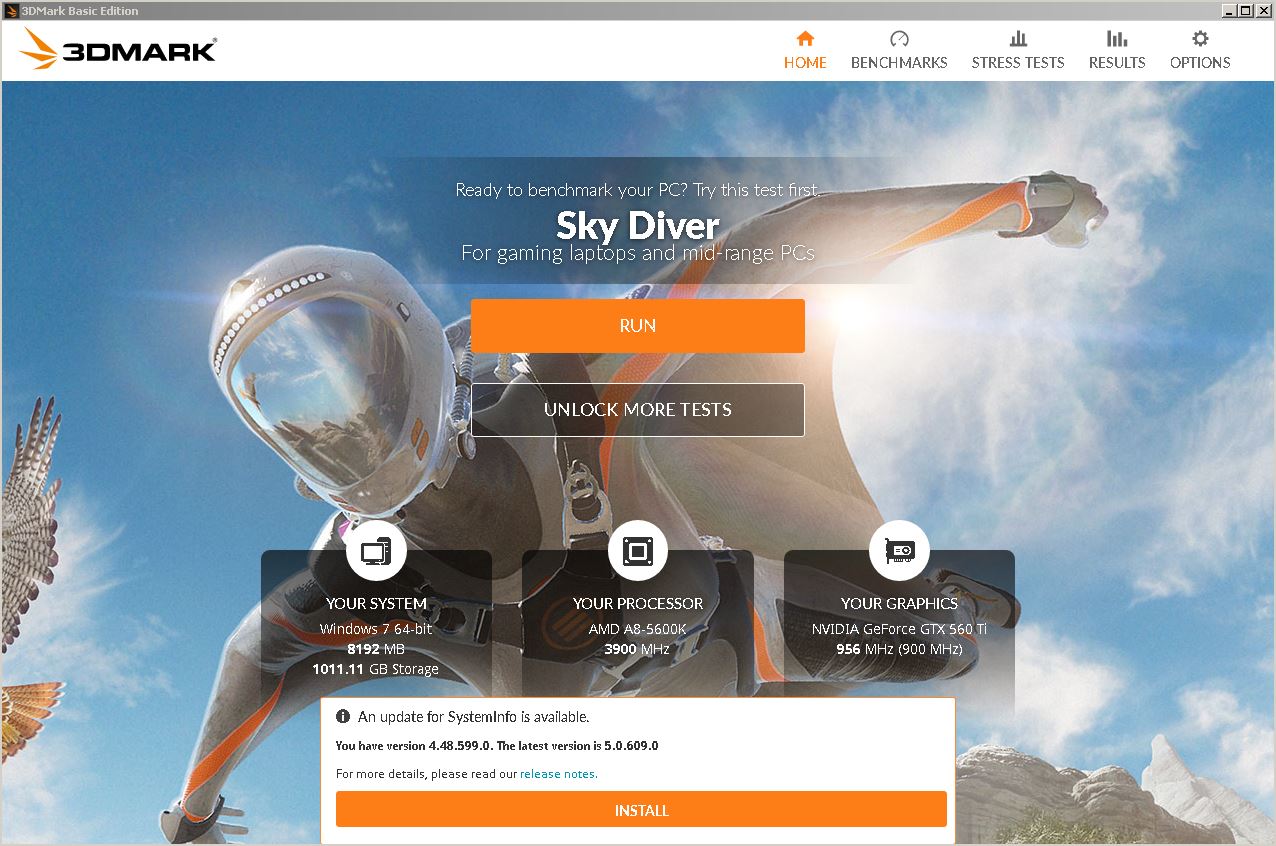Click the AMD A8-5600K processor name
This screenshot has height=846, width=1276.
coord(638,629)
